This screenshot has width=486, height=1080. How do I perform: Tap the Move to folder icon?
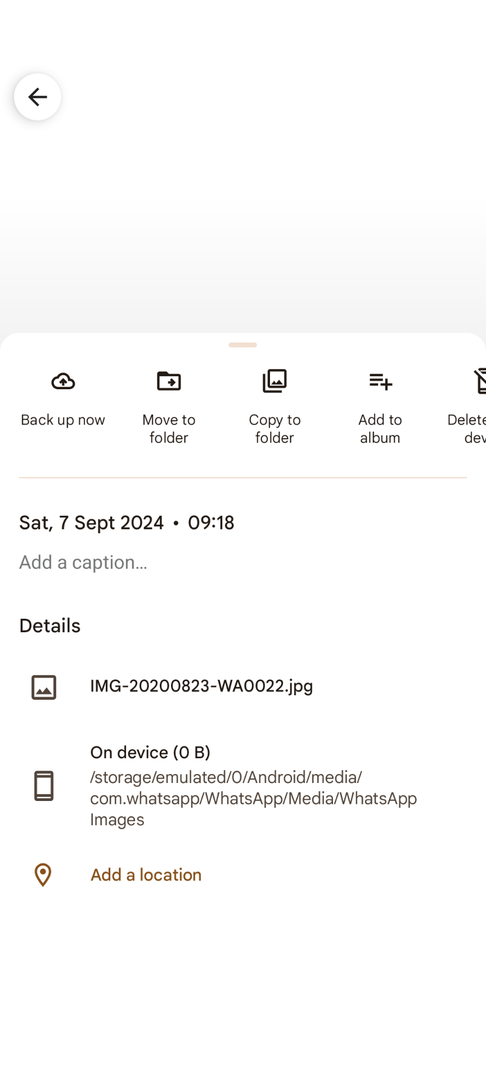[x=169, y=380]
